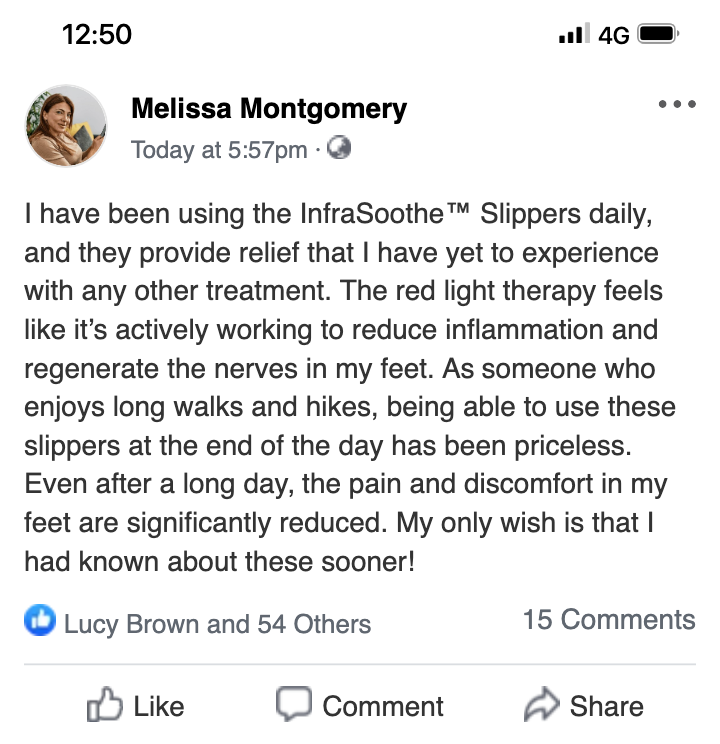Tap the 4G network indicator
Image resolution: width=720 pixels, height=744 pixels.
[612, 34]
